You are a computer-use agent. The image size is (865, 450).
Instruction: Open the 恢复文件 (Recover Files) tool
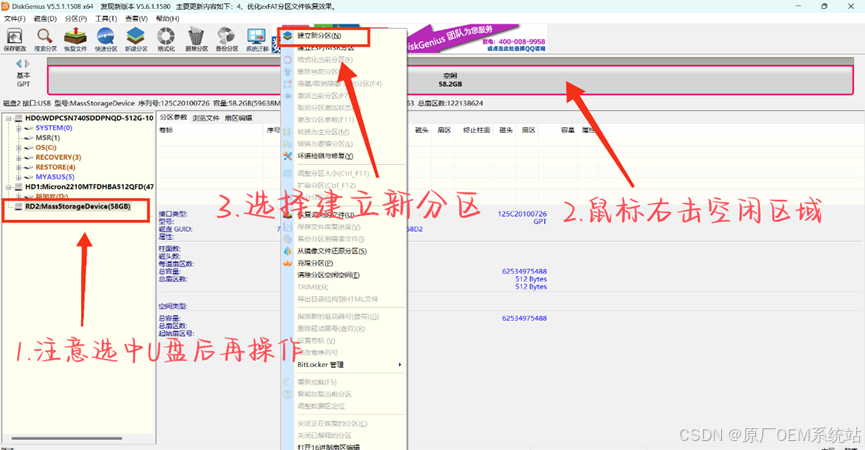pyautogui.click(x=75, y=40)
